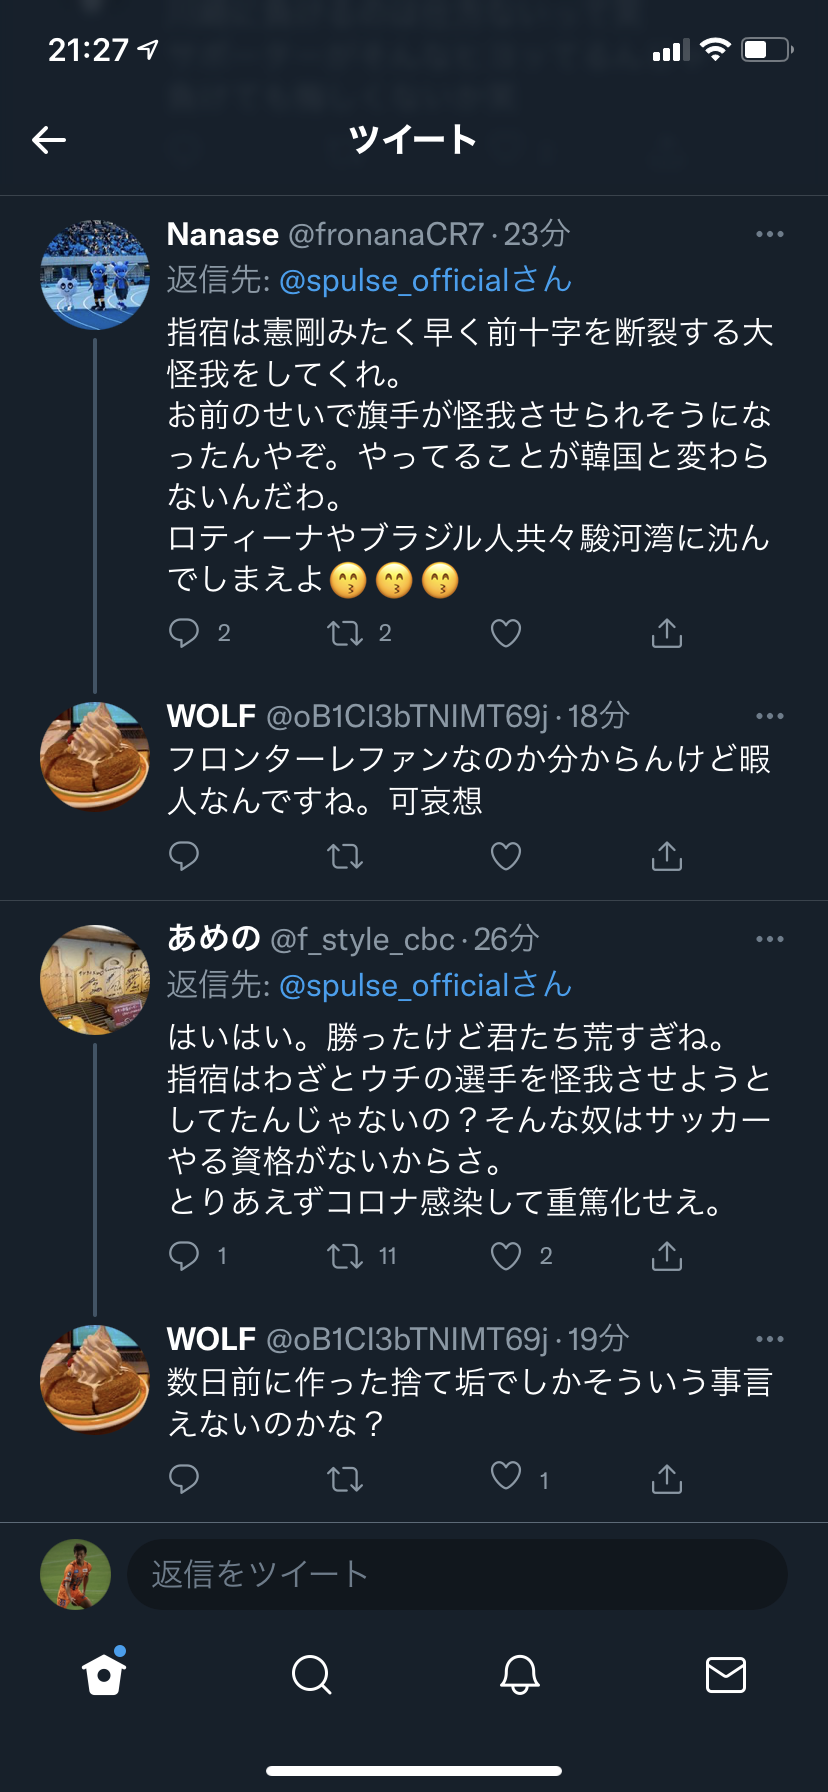The height and width of the screenshot is (1792, 828).
Task: Like Nanase's tweet
Action: pyautogui.click(x=506, y=633)
